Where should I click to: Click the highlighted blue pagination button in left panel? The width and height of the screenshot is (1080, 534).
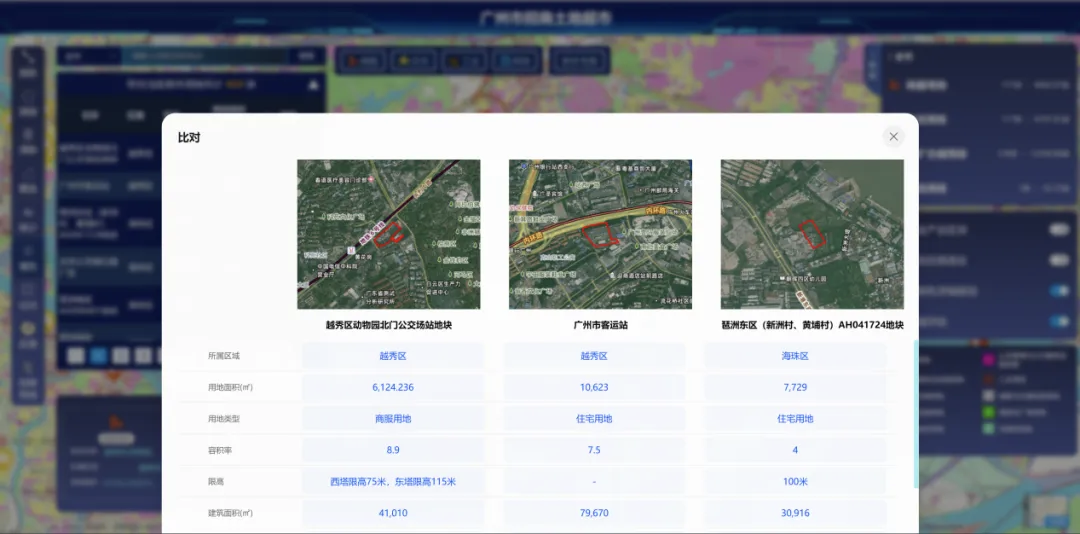click(x=98, y=355)
